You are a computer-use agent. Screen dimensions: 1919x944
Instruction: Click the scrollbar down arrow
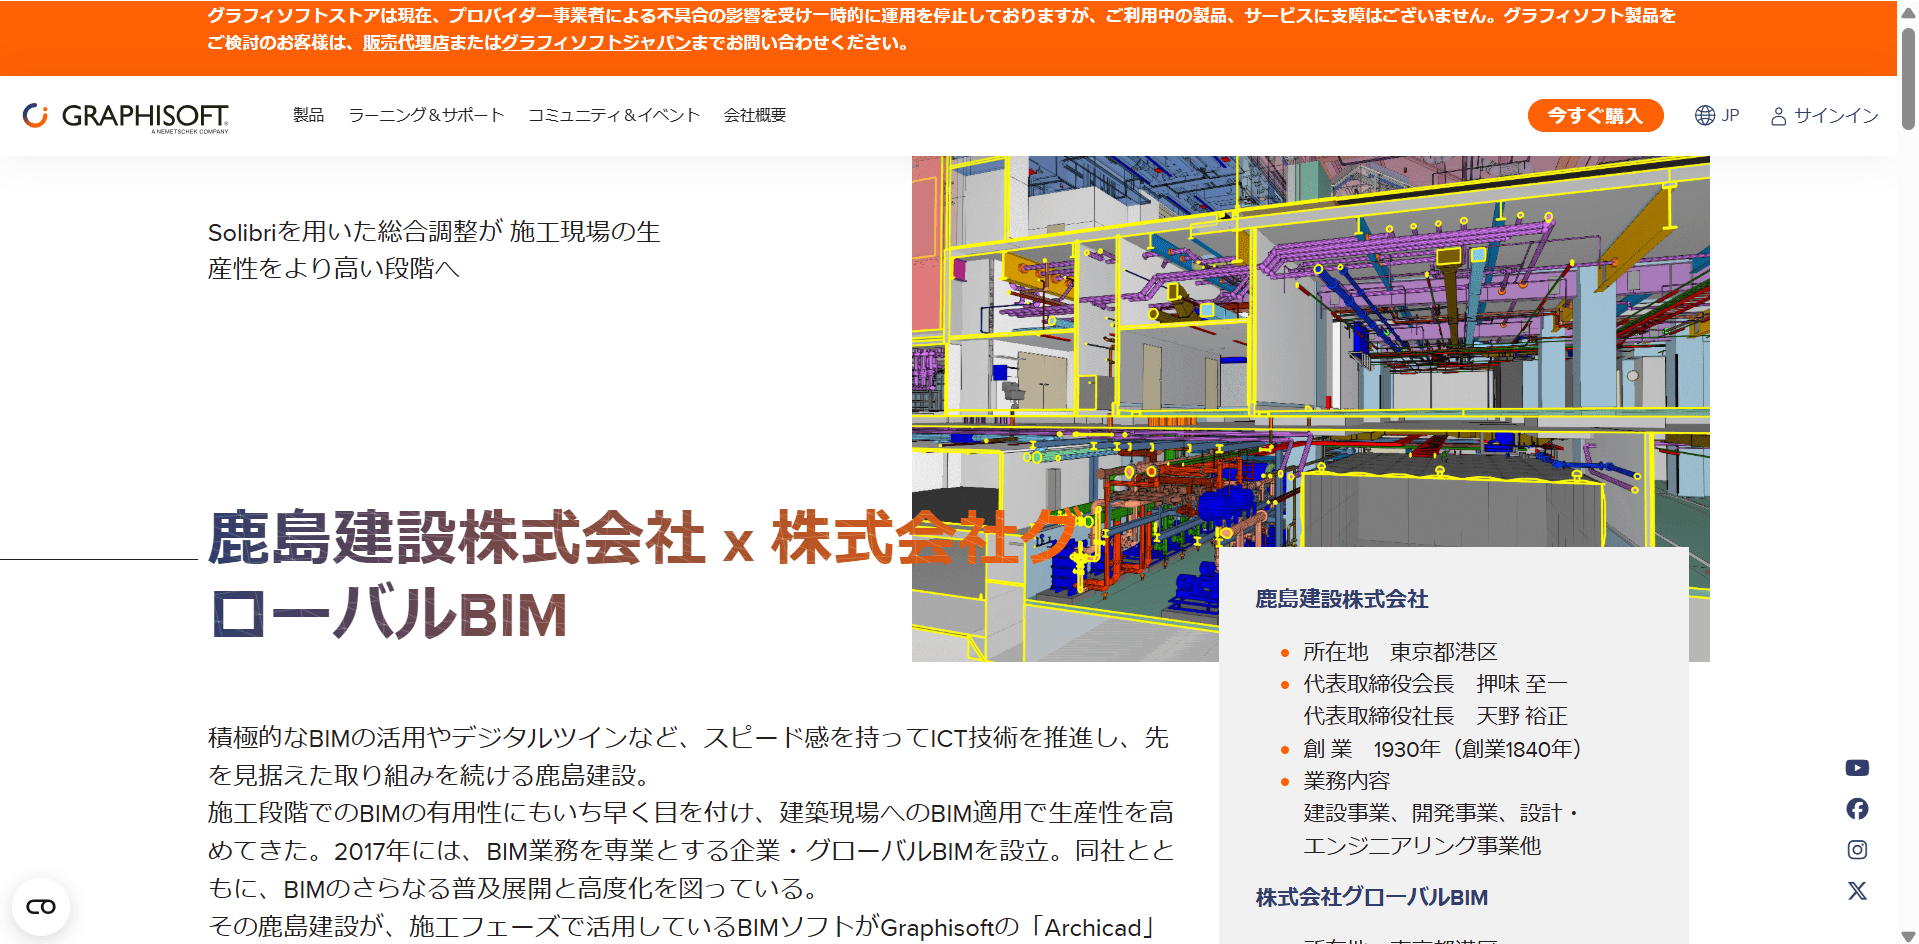1908,936
